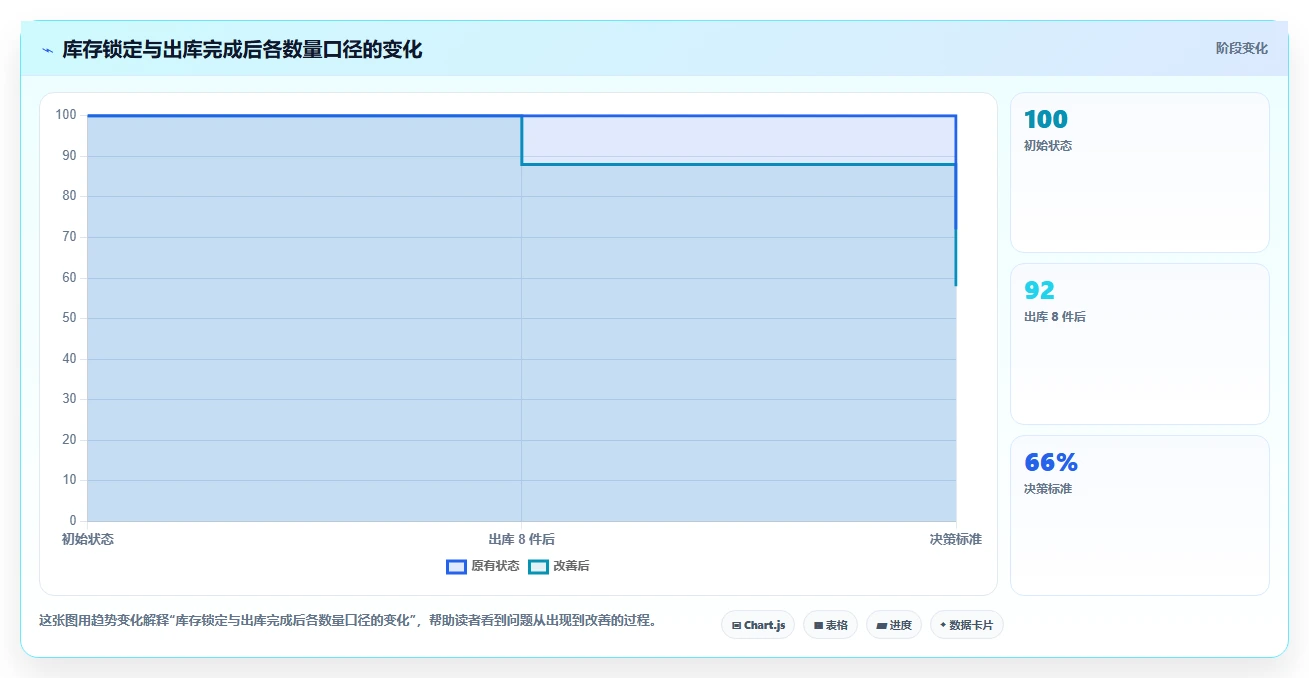This screenshot has width=1309, height=678.
Task: Click the 数据卡片 tag icon
Action: (943, 625)
